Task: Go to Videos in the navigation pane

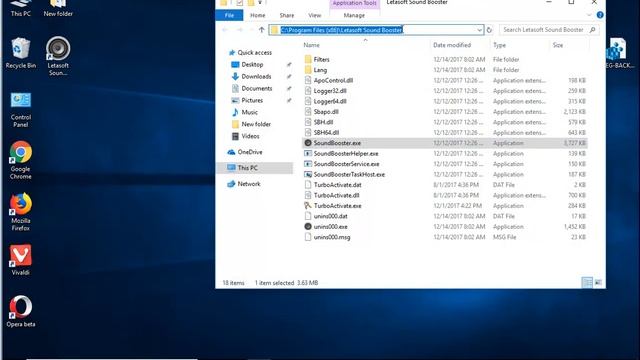Action: pyautogui.click(x=250, y=136)
